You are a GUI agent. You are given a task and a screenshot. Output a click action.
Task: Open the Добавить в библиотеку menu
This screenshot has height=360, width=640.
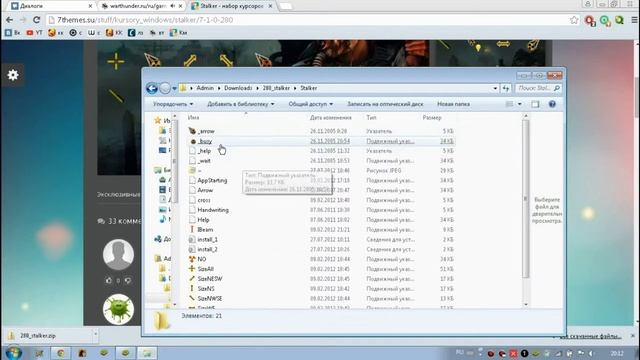coord(240,104)
